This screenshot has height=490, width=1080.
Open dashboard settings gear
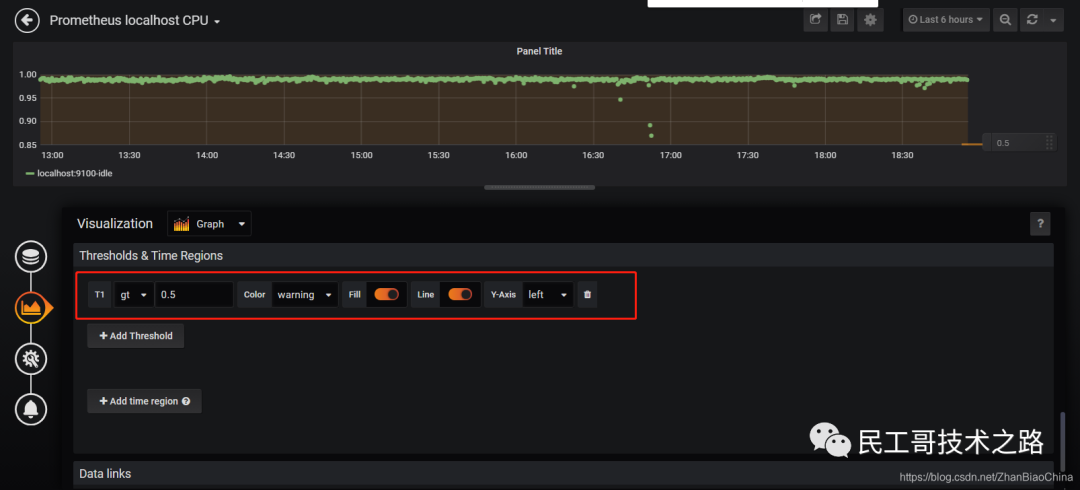tap(870, 19)
